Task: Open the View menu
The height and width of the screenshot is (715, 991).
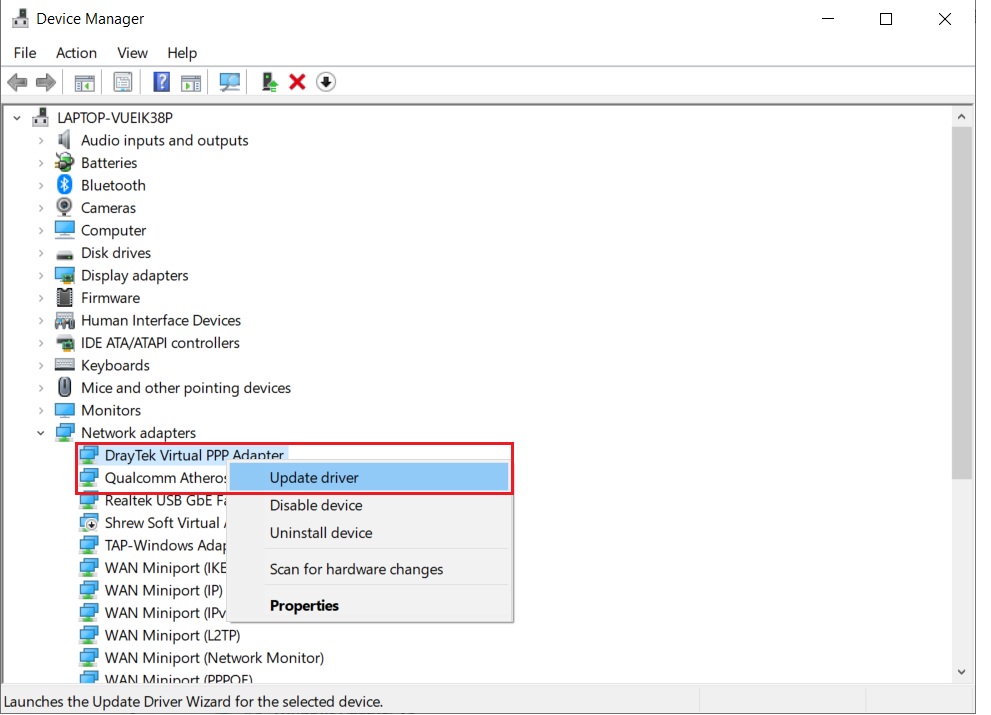Action: [x=131, y=53]
